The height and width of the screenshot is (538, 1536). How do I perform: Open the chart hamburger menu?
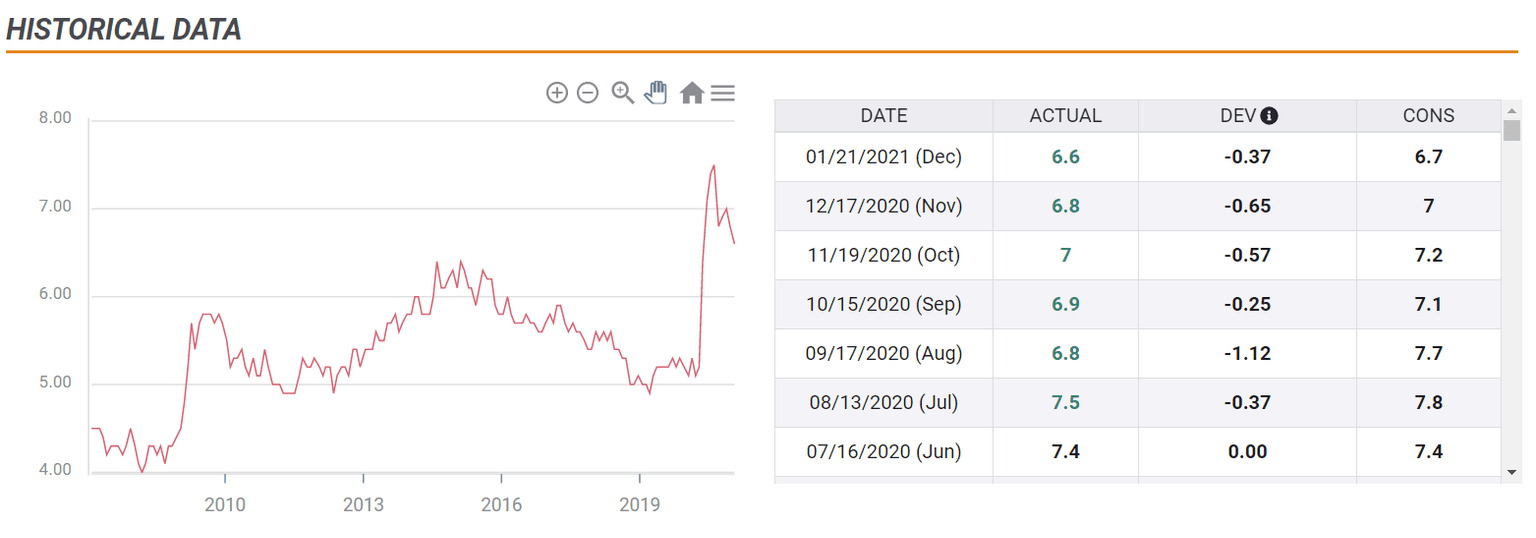pos(723,93)
